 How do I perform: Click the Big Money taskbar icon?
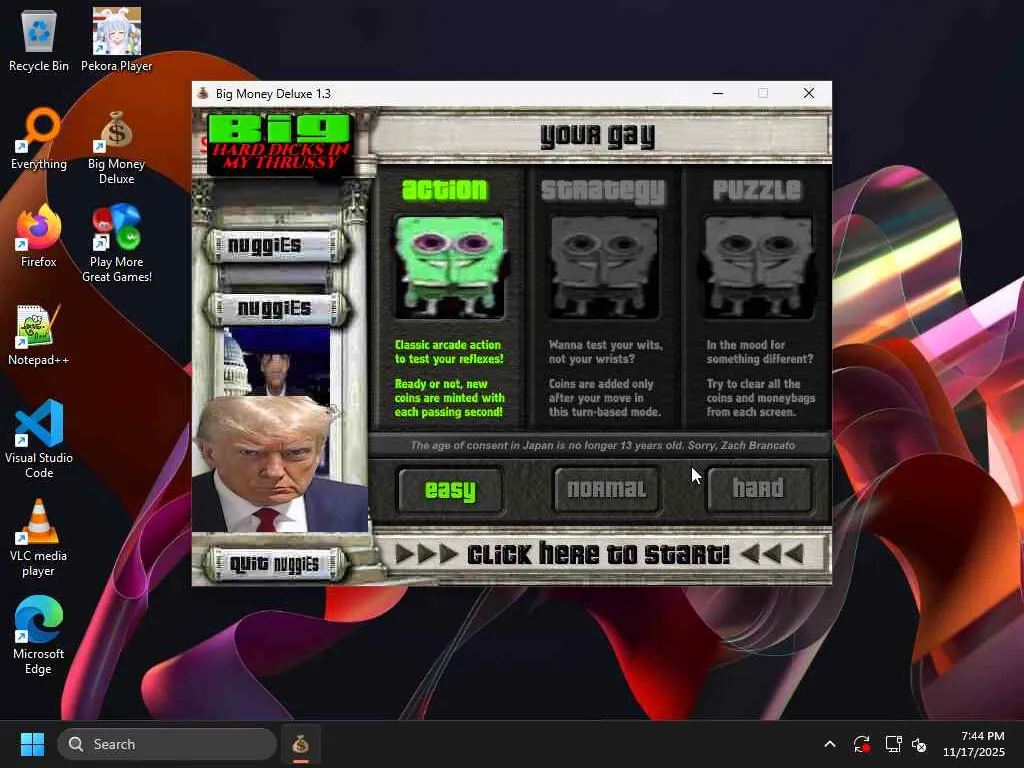pos(300,744)
